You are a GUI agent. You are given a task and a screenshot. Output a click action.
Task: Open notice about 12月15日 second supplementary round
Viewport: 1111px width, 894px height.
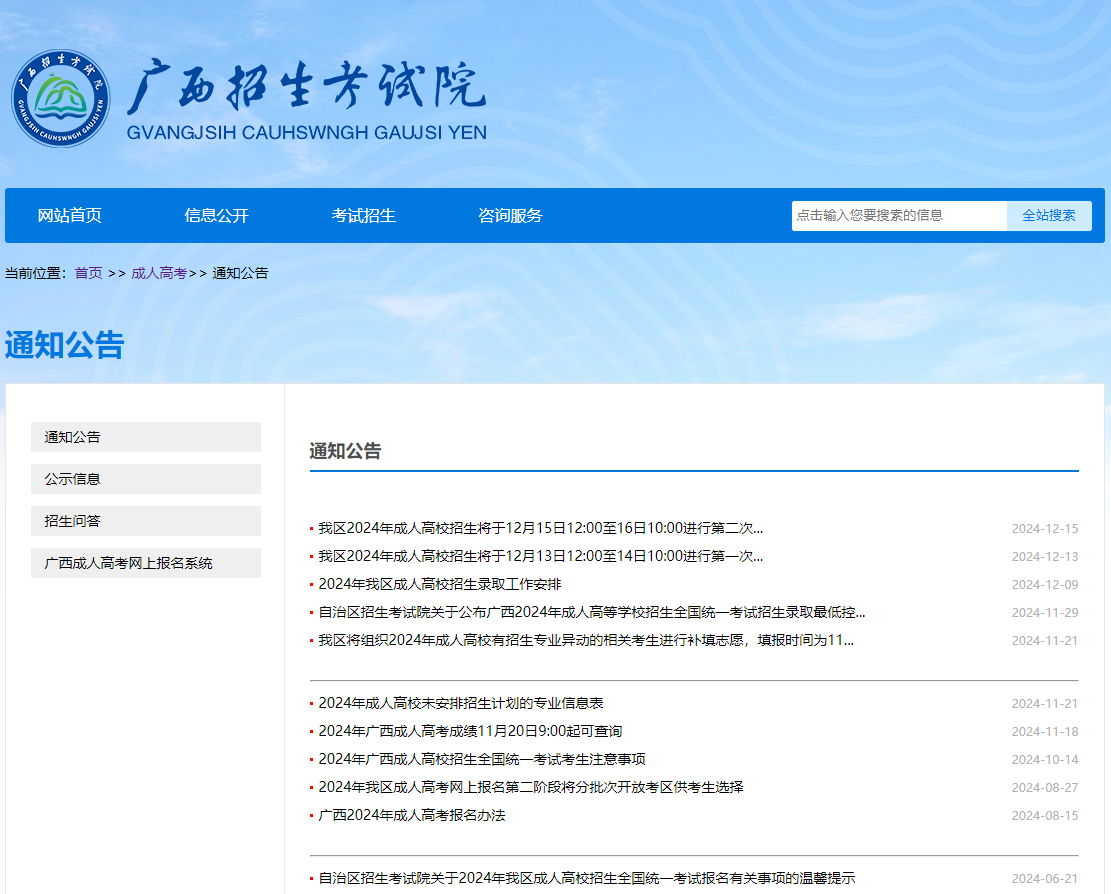tap(541, 528)
